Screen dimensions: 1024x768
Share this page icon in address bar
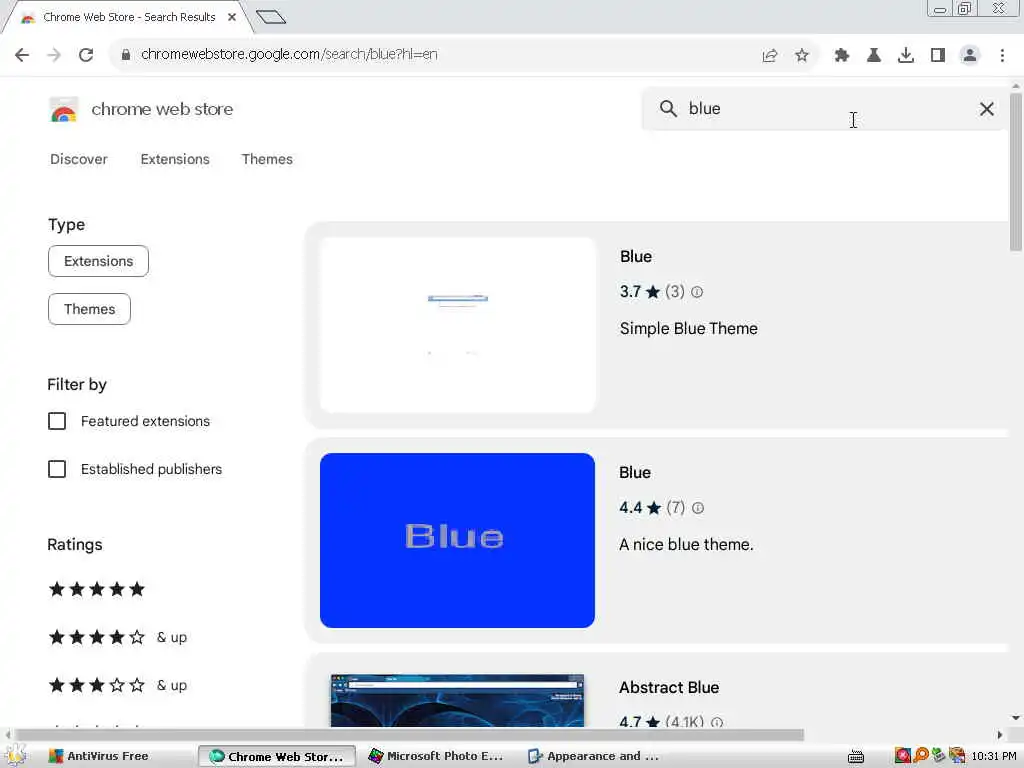click(x=770, y=56)
